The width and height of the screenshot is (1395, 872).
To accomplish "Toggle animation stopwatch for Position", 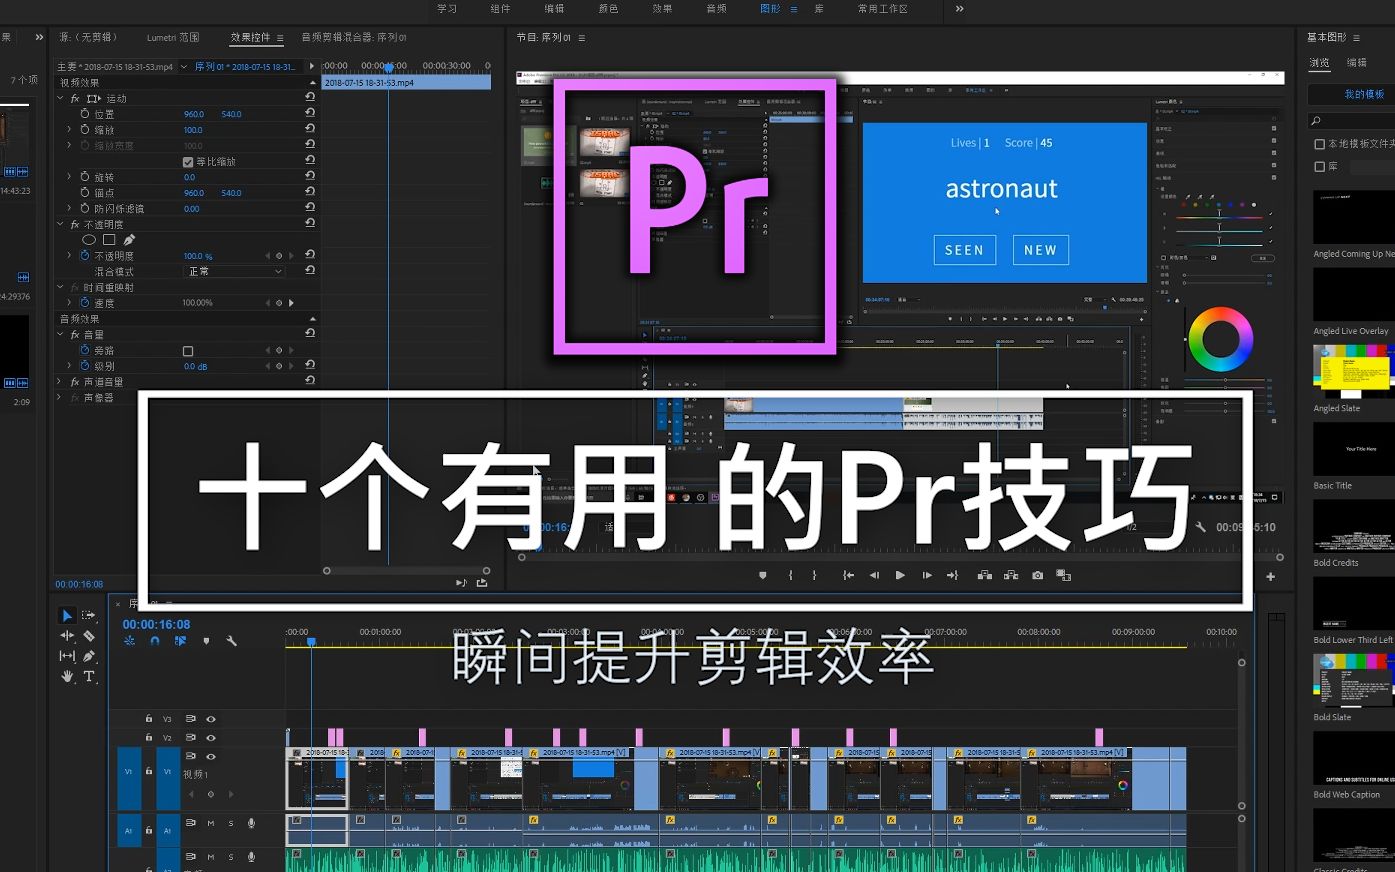I will [x=85, y=114].
